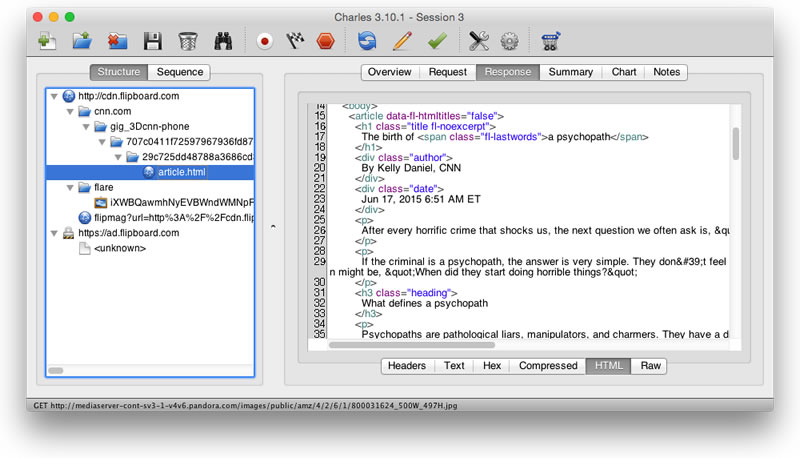Collapse the http://cdn.flipboard.com tree node
The image size is (800, 458).
54,96
